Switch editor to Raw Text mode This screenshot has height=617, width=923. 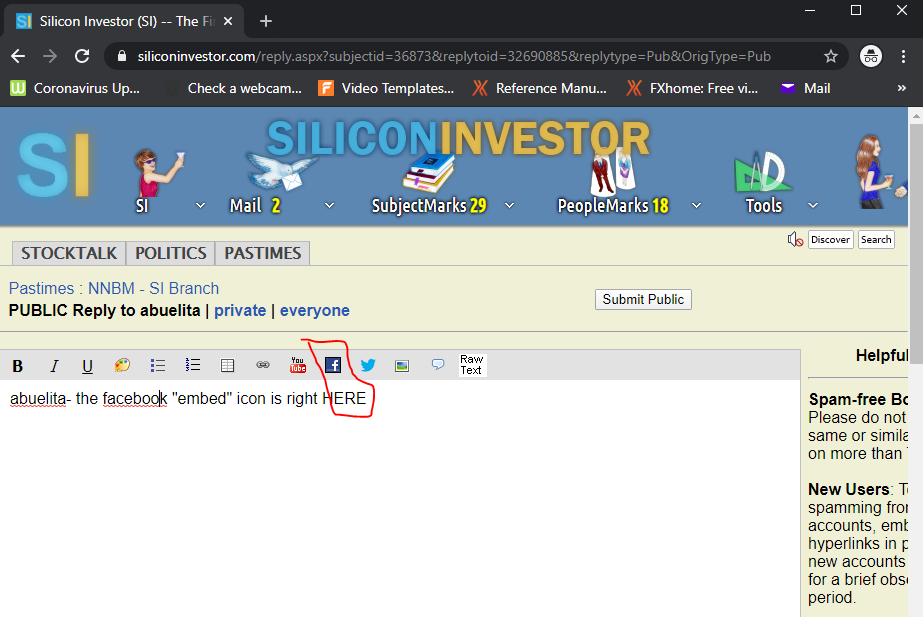point(472,365)
